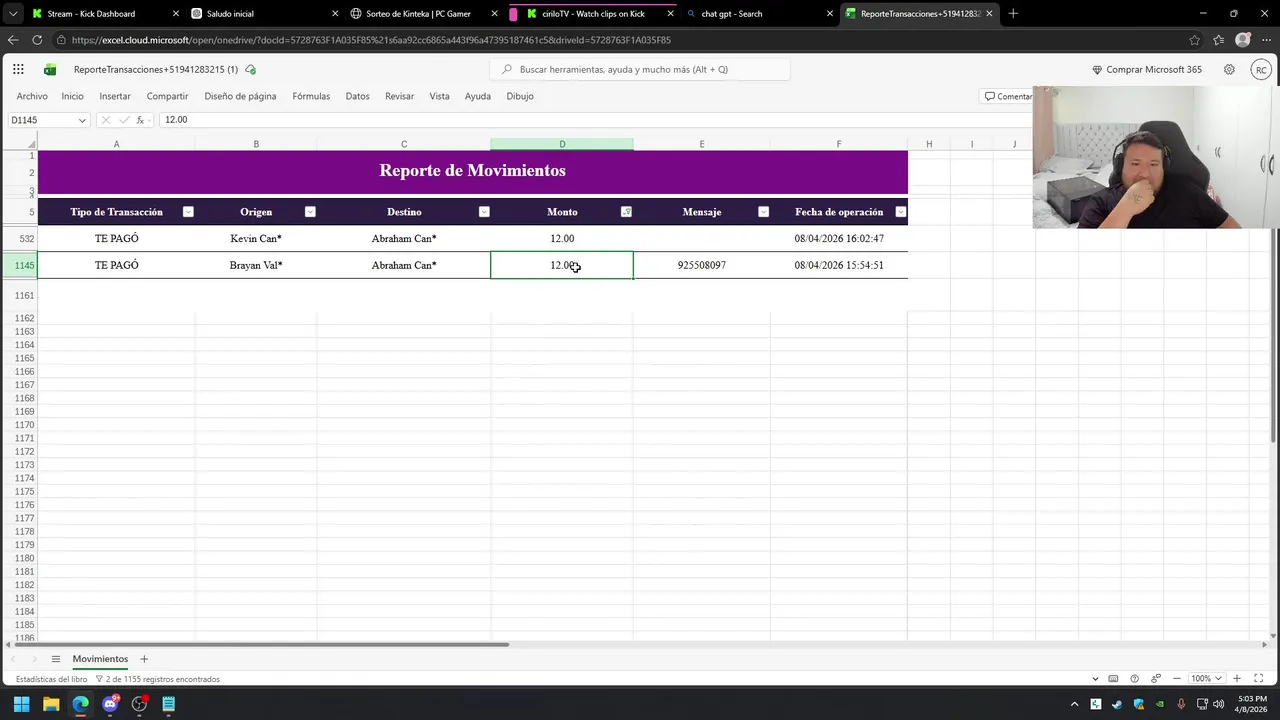This screenshot has height=720, width=1280.
Task: Switch to the Inicio ribbon tab
Action: 72,96
